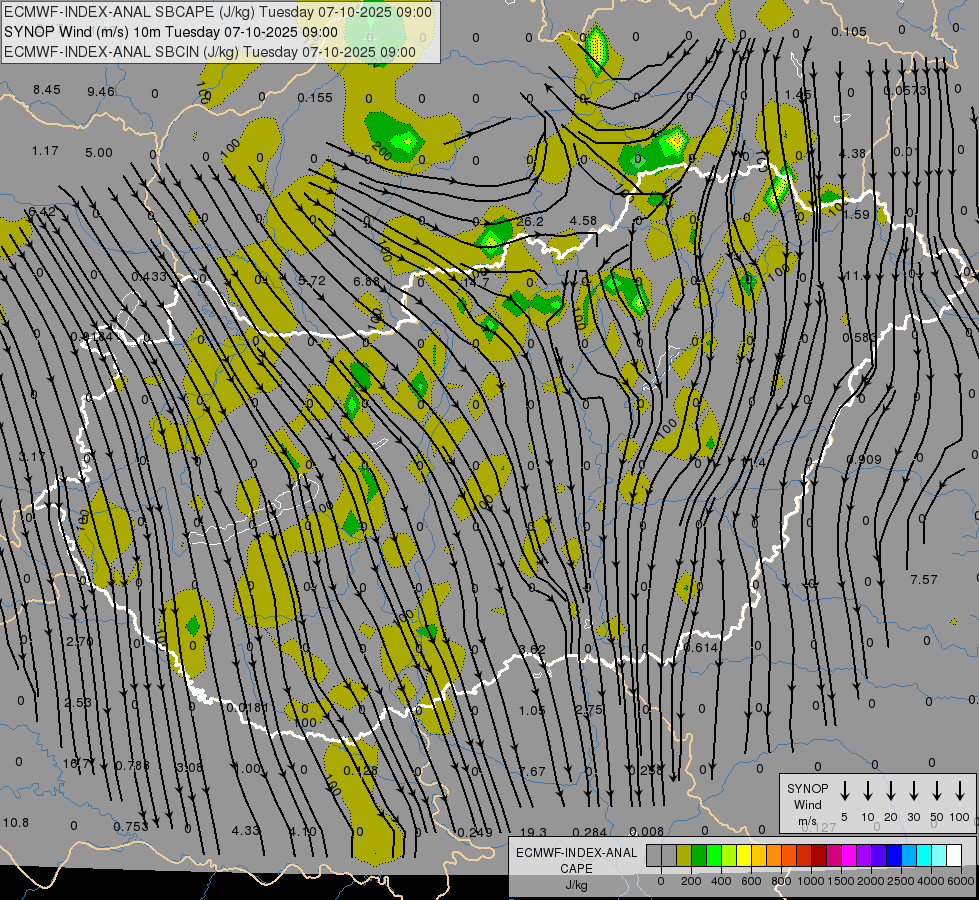Choose the 100 m/s wind arrow symbol

tap(960, 791)
